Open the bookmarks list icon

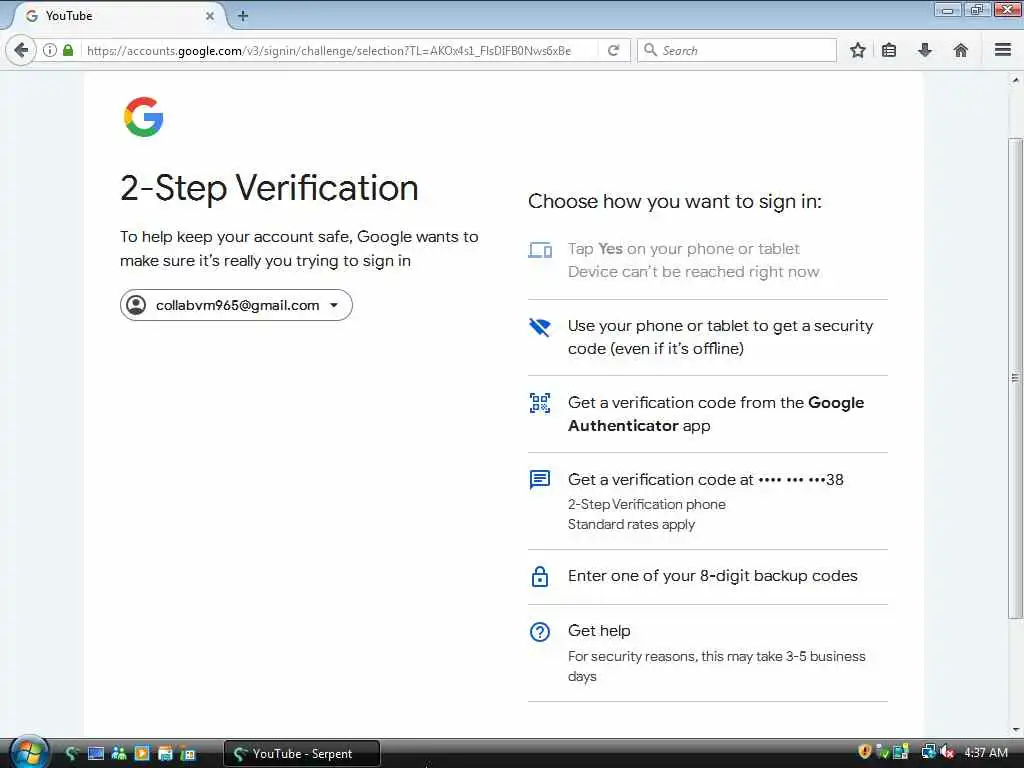coord(889,50)
